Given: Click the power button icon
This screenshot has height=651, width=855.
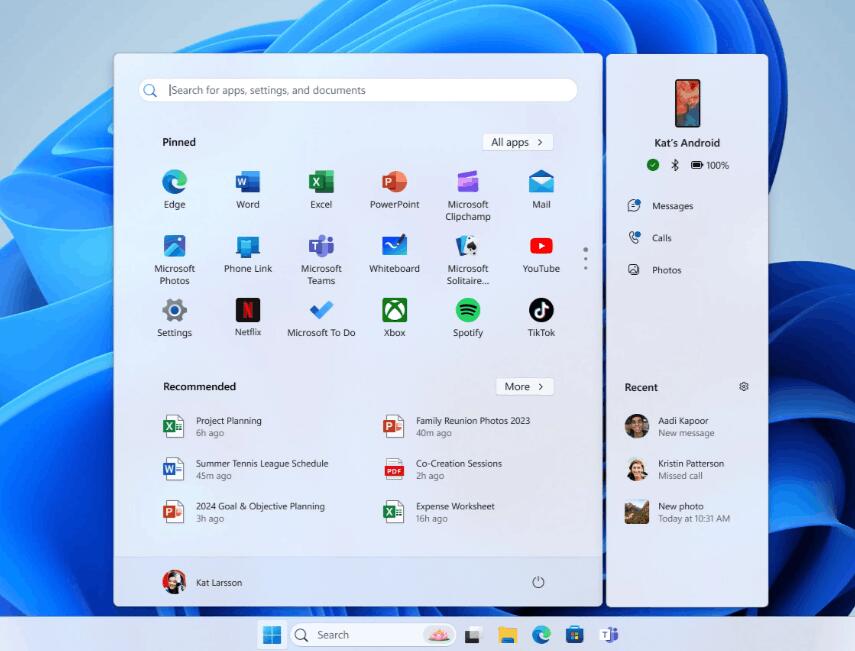Looking at the screenshot, I should pyautogui.click(x=538, y=582).
